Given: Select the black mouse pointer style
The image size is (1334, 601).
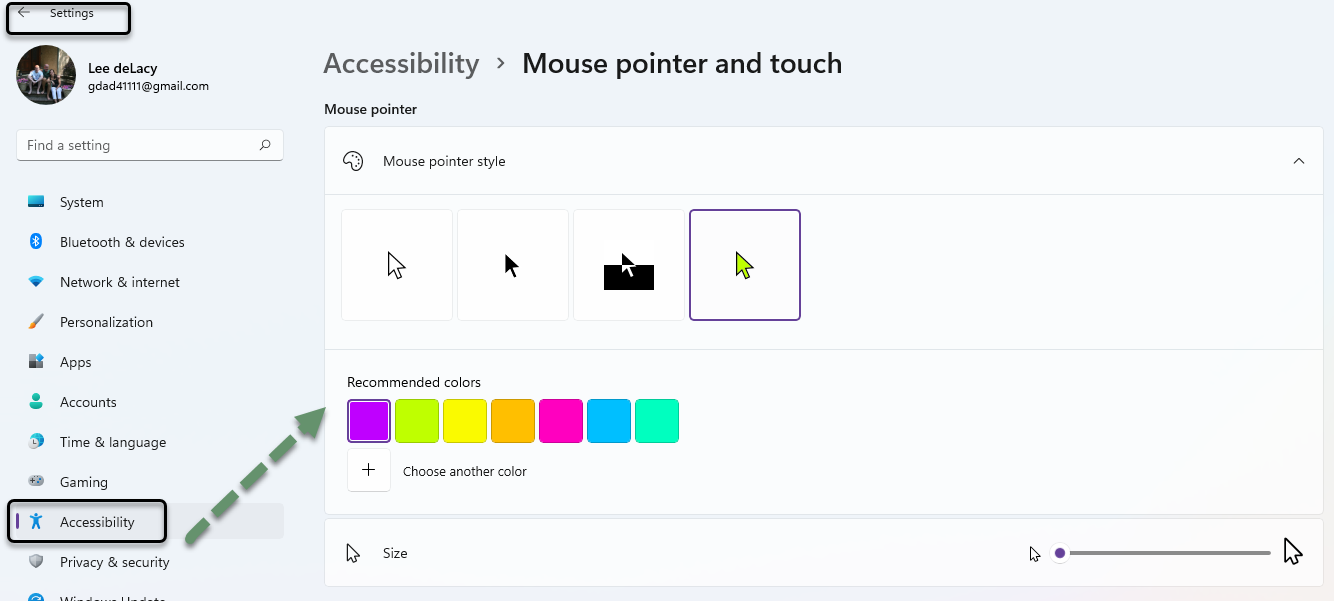Looking at the screenshot, I should click(x=513, y=265).
